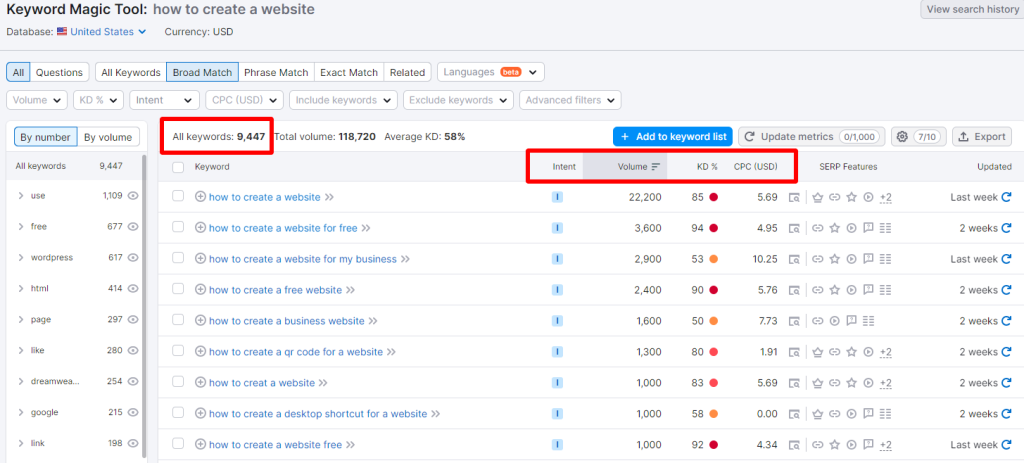Refresh the "how to create a website free" row

[x=1006, y=445]
